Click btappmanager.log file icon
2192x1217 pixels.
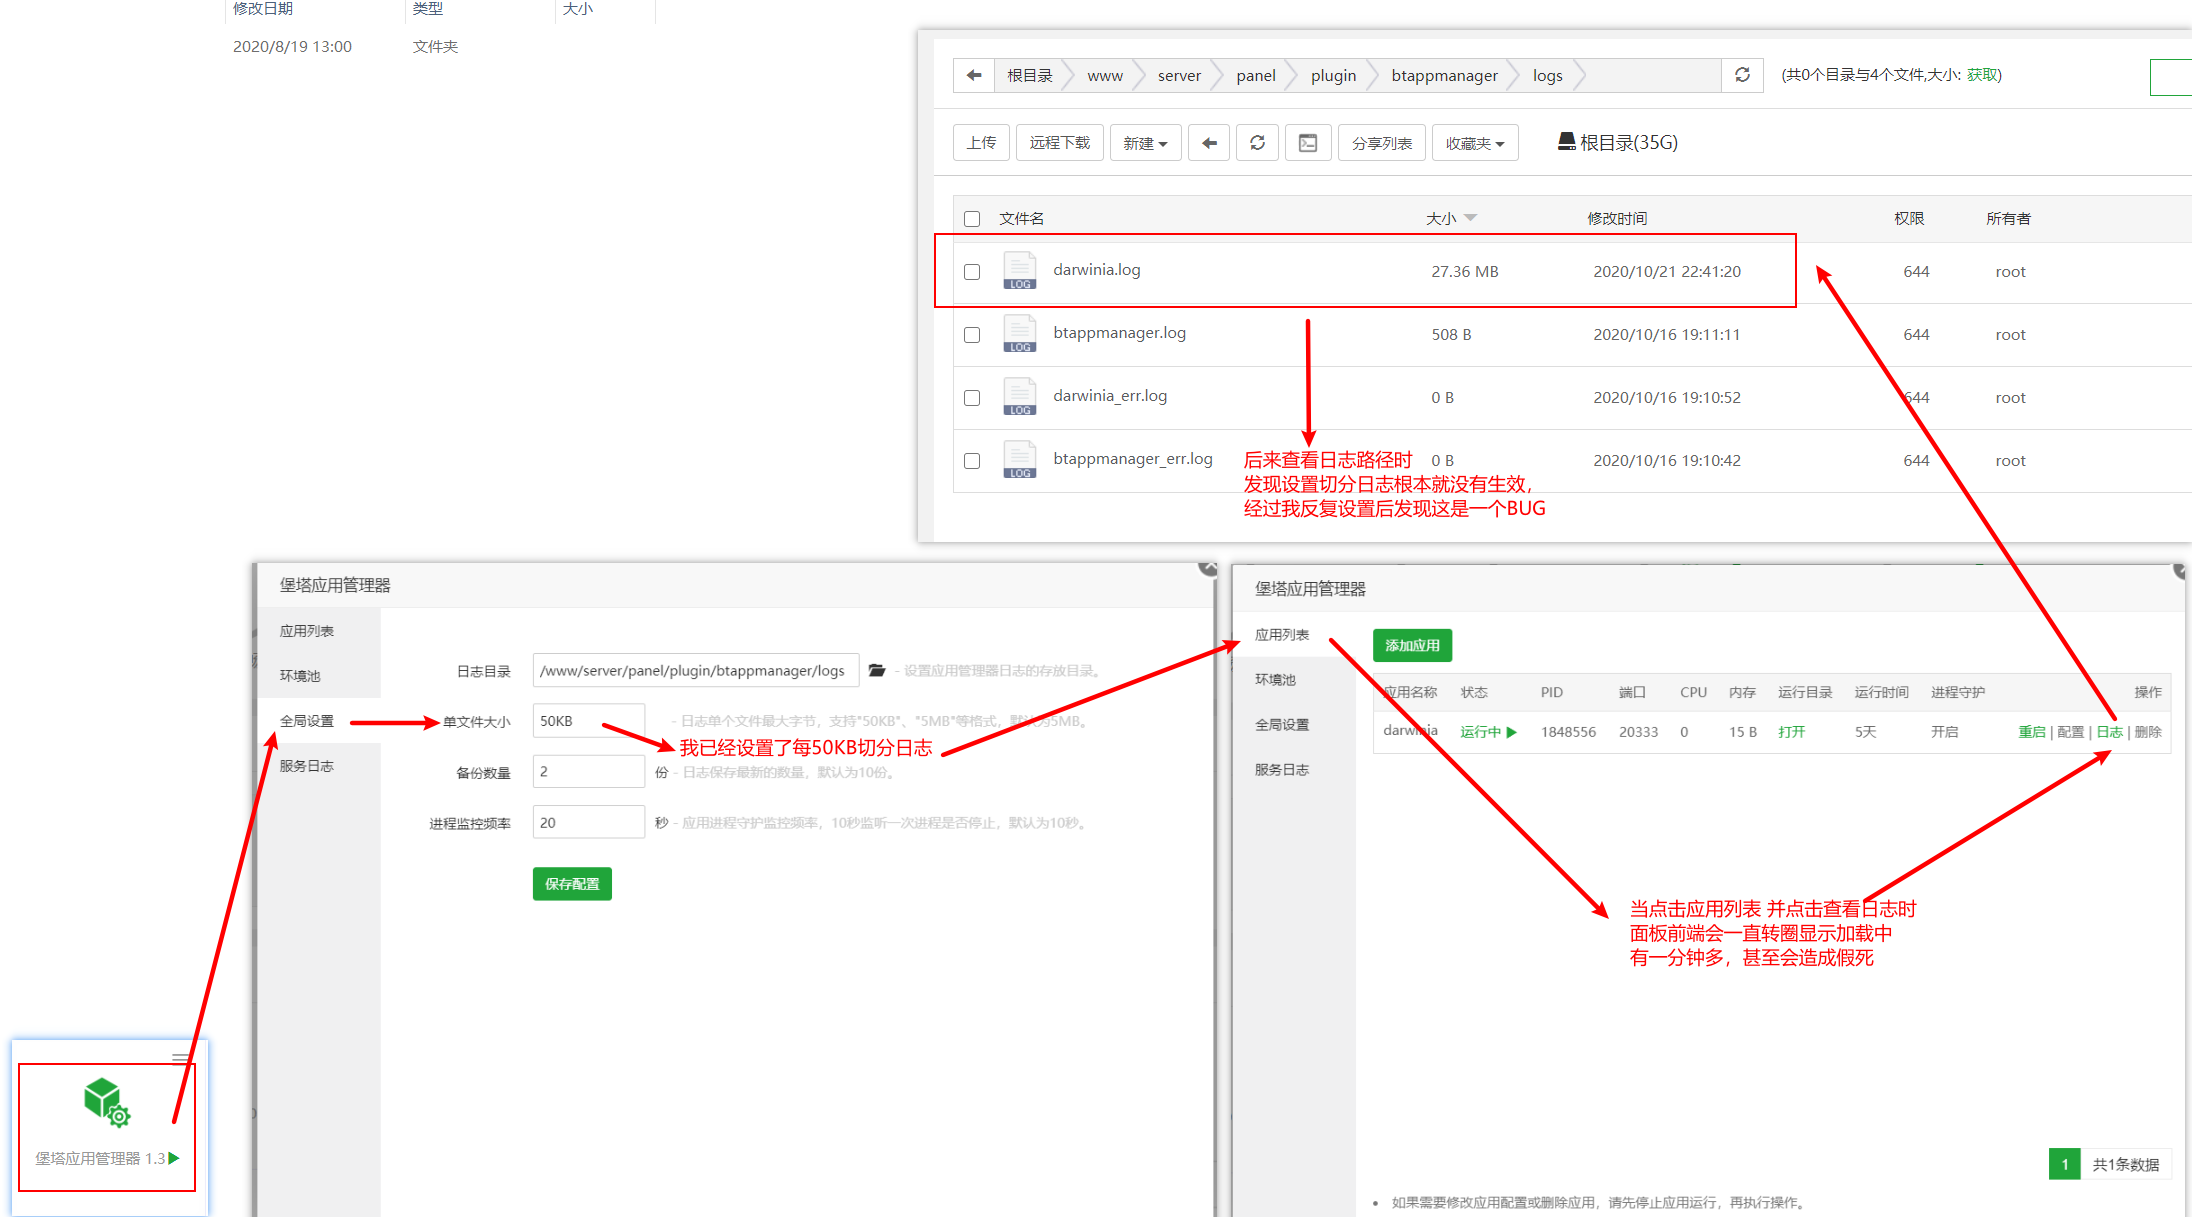pos(1020,334)
